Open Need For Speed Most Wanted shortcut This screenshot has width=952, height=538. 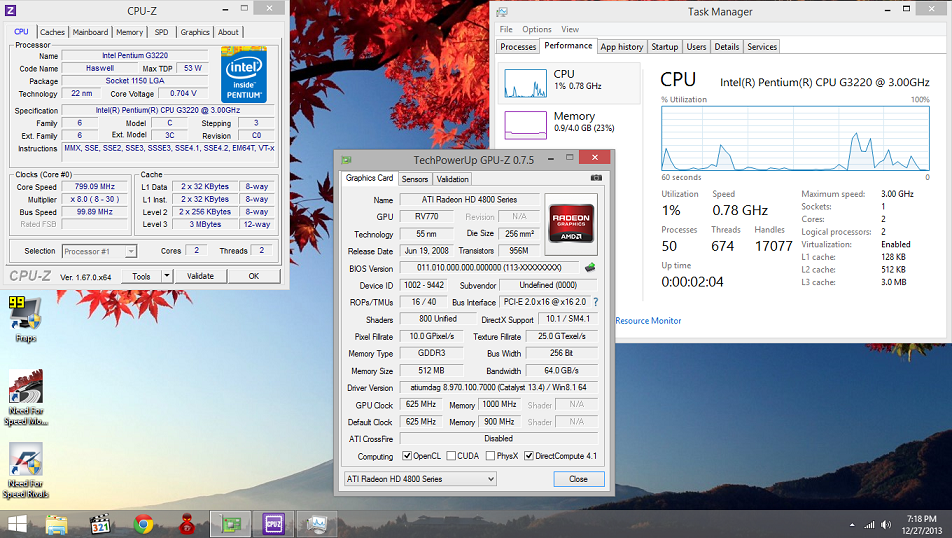[x=26, y=397]
